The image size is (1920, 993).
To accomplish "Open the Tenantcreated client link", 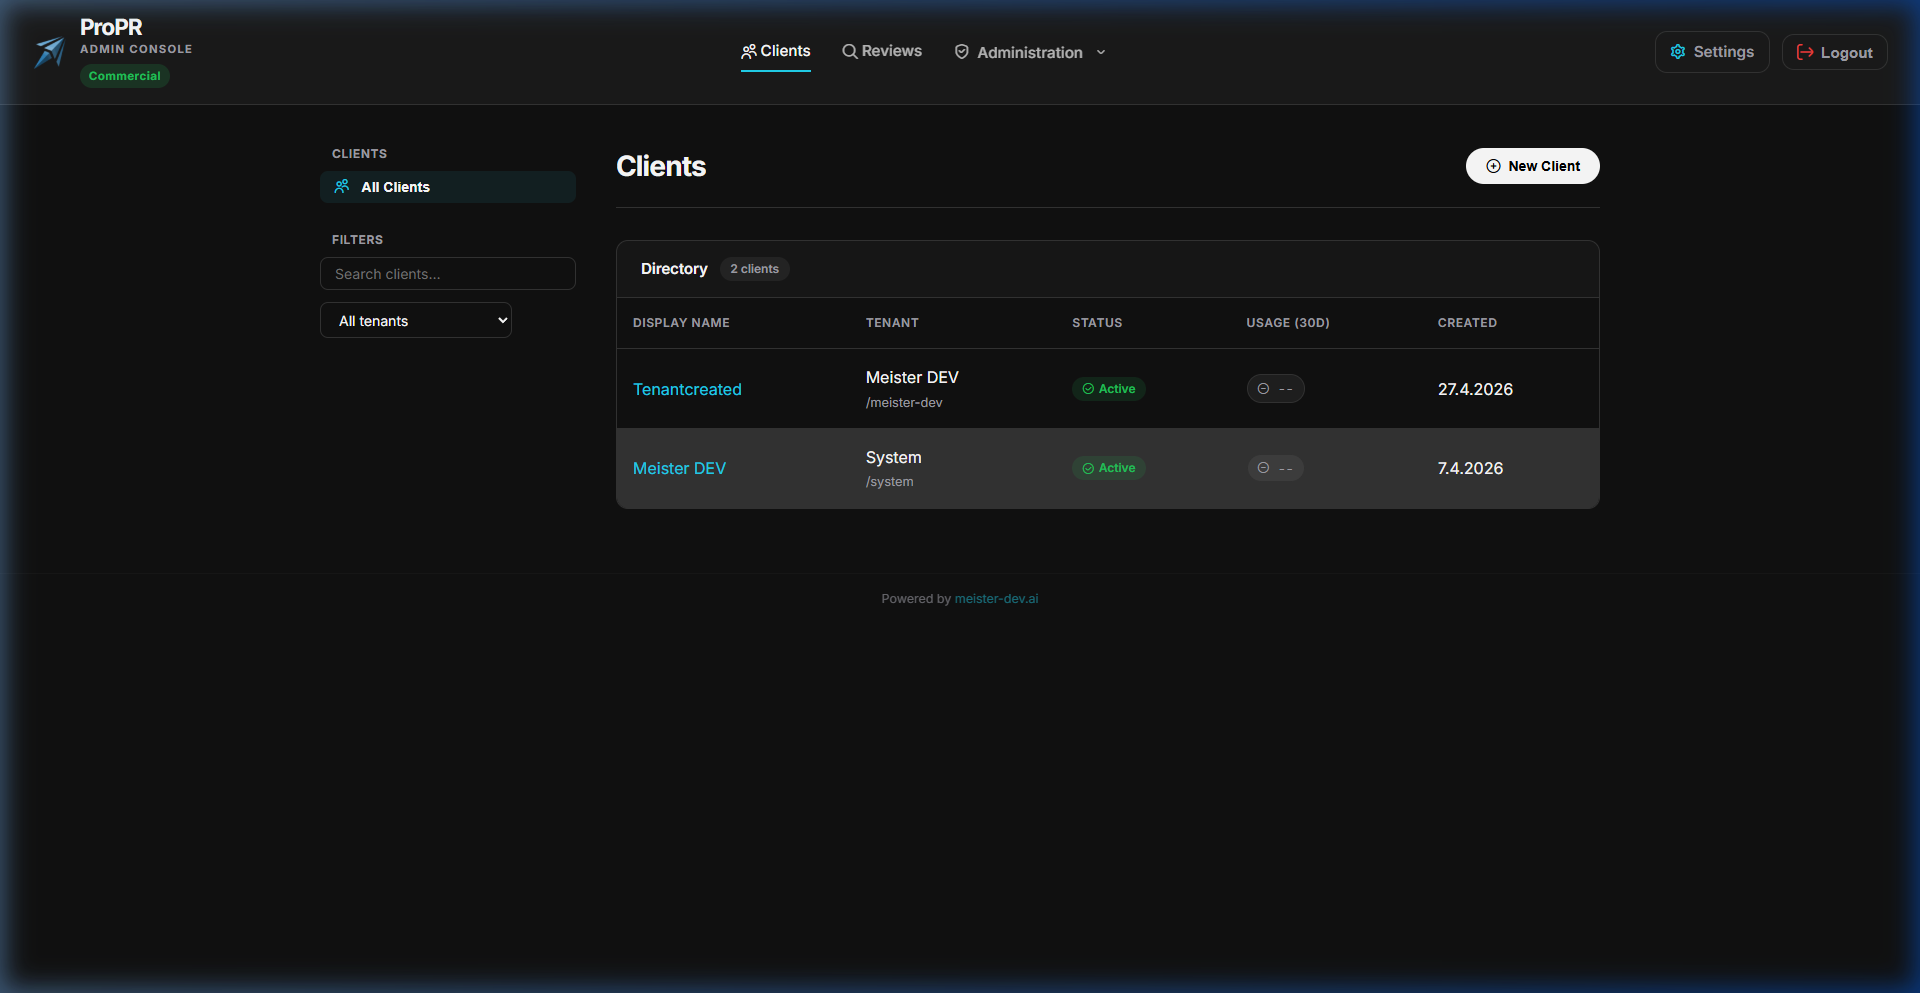I will click(687, 389).
